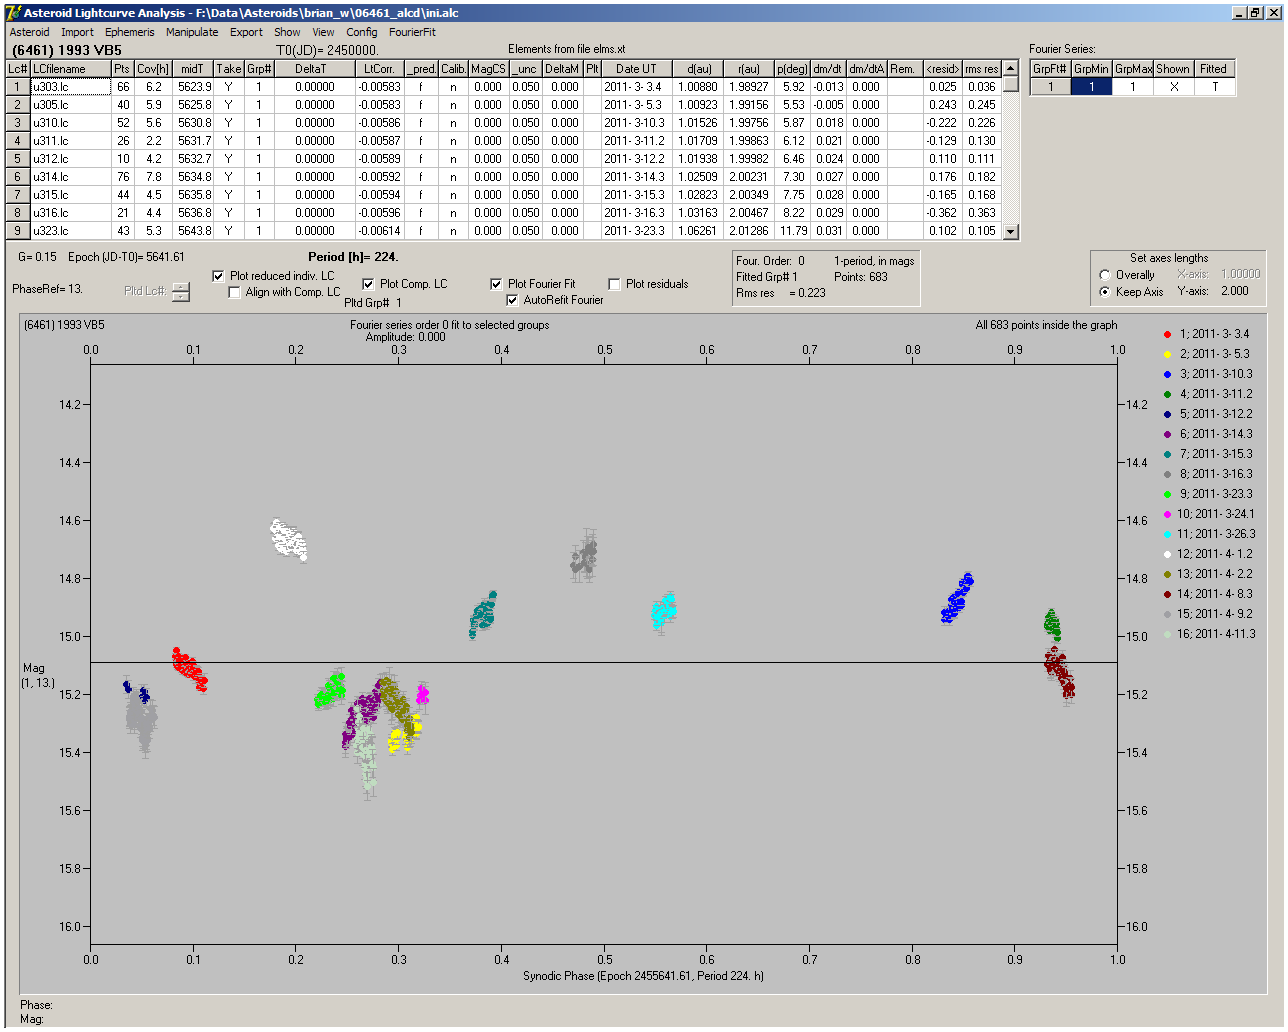The width and height of the screenshot is (1288, 1032).
Task: Click purple legend dot for 2011-3-14.3
Action: [1167, 434]
